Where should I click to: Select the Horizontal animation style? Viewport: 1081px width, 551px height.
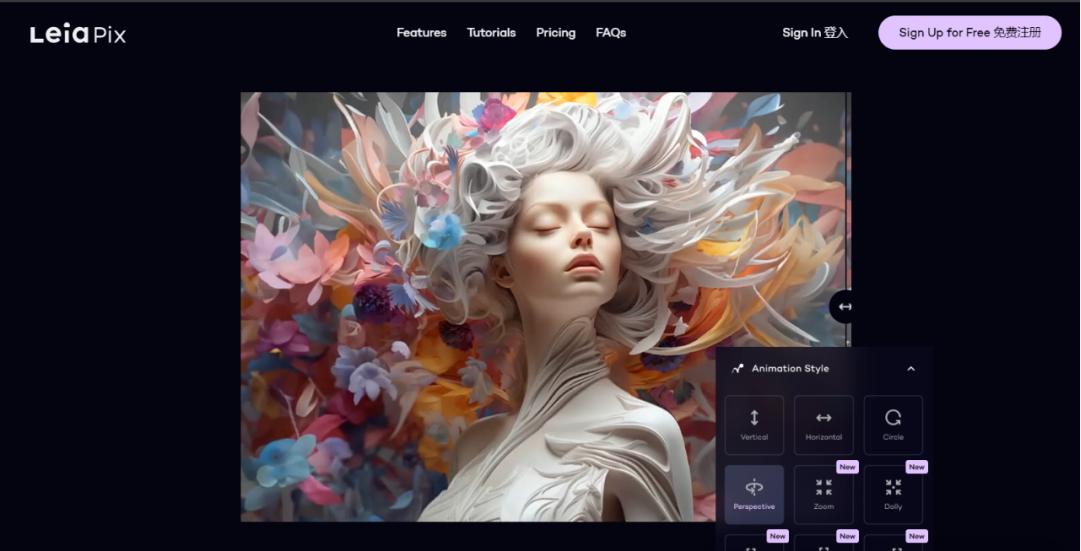click(823, 425)
